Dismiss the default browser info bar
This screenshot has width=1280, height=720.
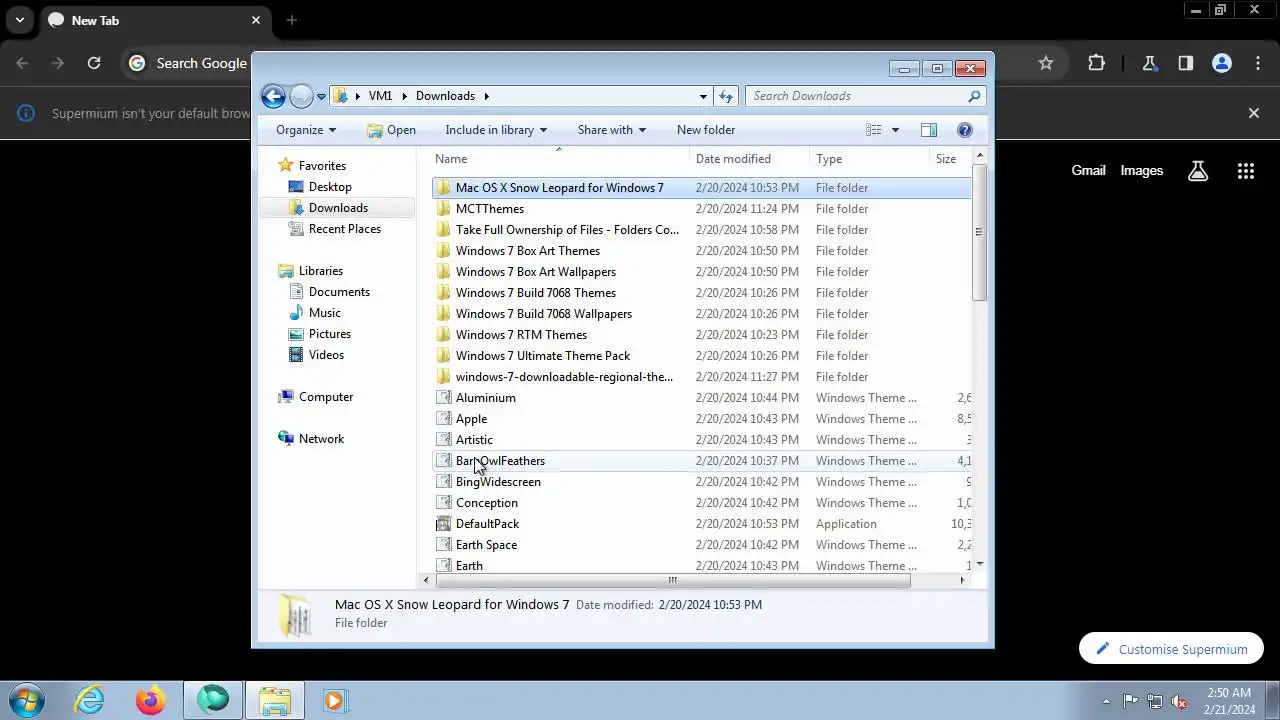(x=1254, y=113)
